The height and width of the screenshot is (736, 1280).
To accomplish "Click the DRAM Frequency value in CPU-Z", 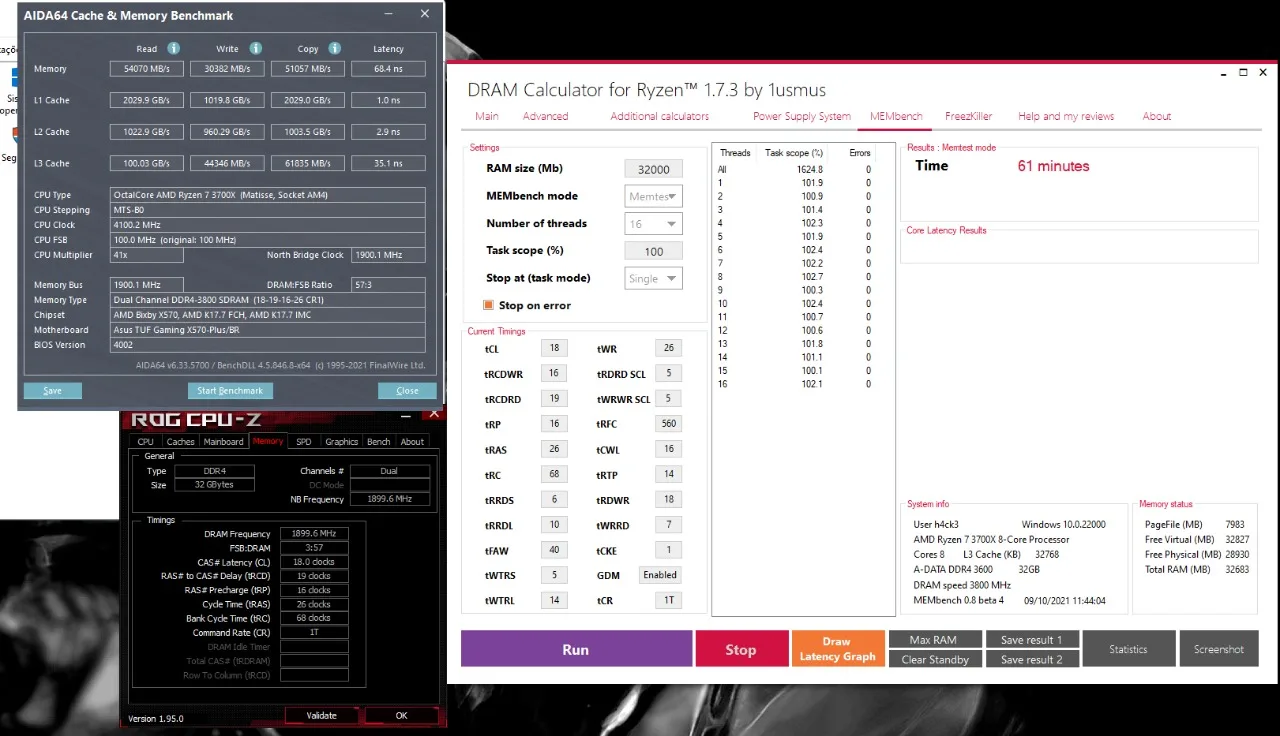I will coord(314,534).
